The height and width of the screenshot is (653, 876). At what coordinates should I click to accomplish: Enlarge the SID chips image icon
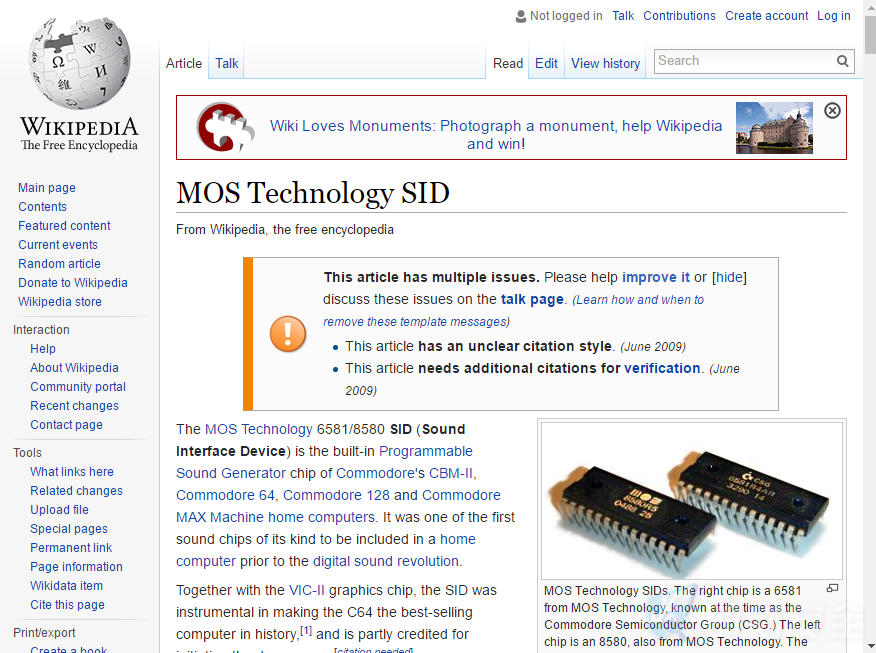pos(832,588)
